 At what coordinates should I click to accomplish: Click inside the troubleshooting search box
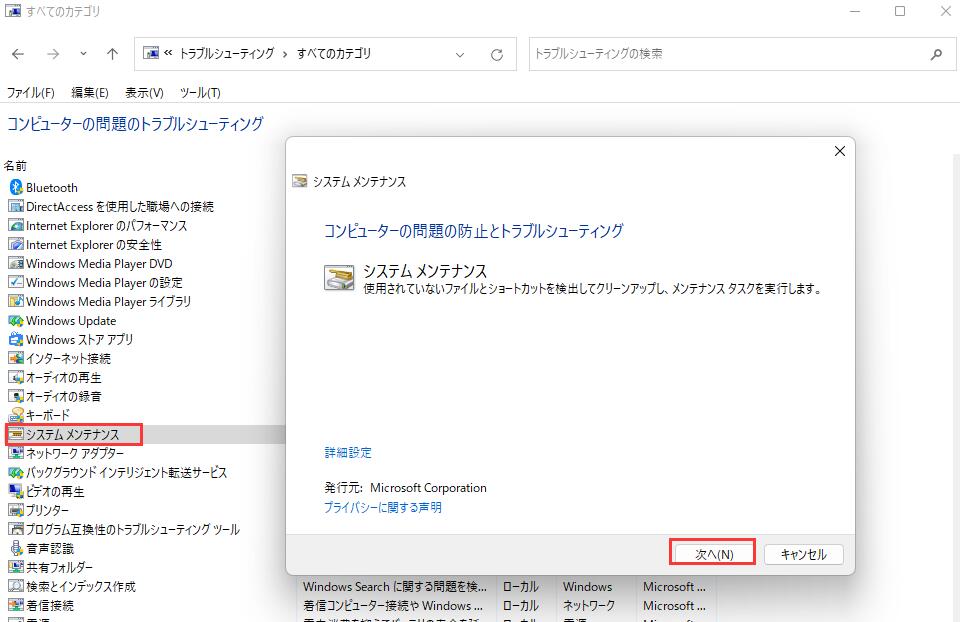[700, 54]
